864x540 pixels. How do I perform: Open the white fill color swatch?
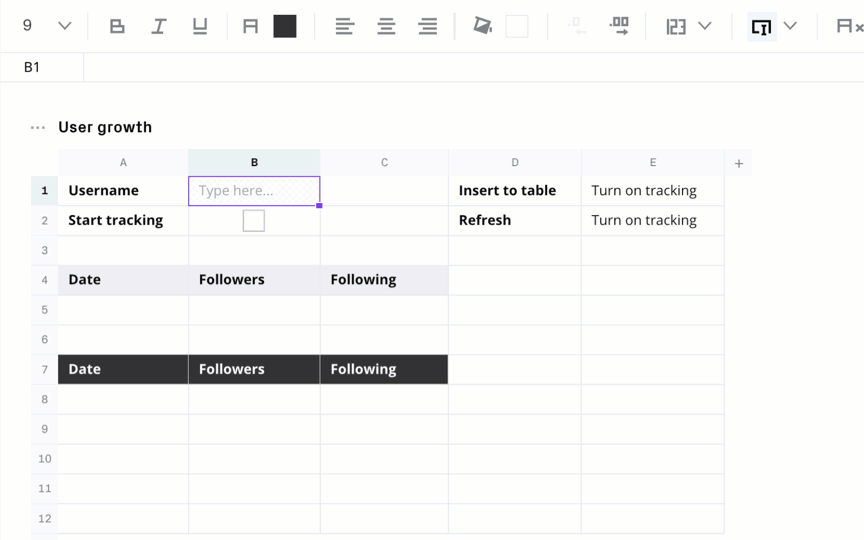[x=517, y=26]
